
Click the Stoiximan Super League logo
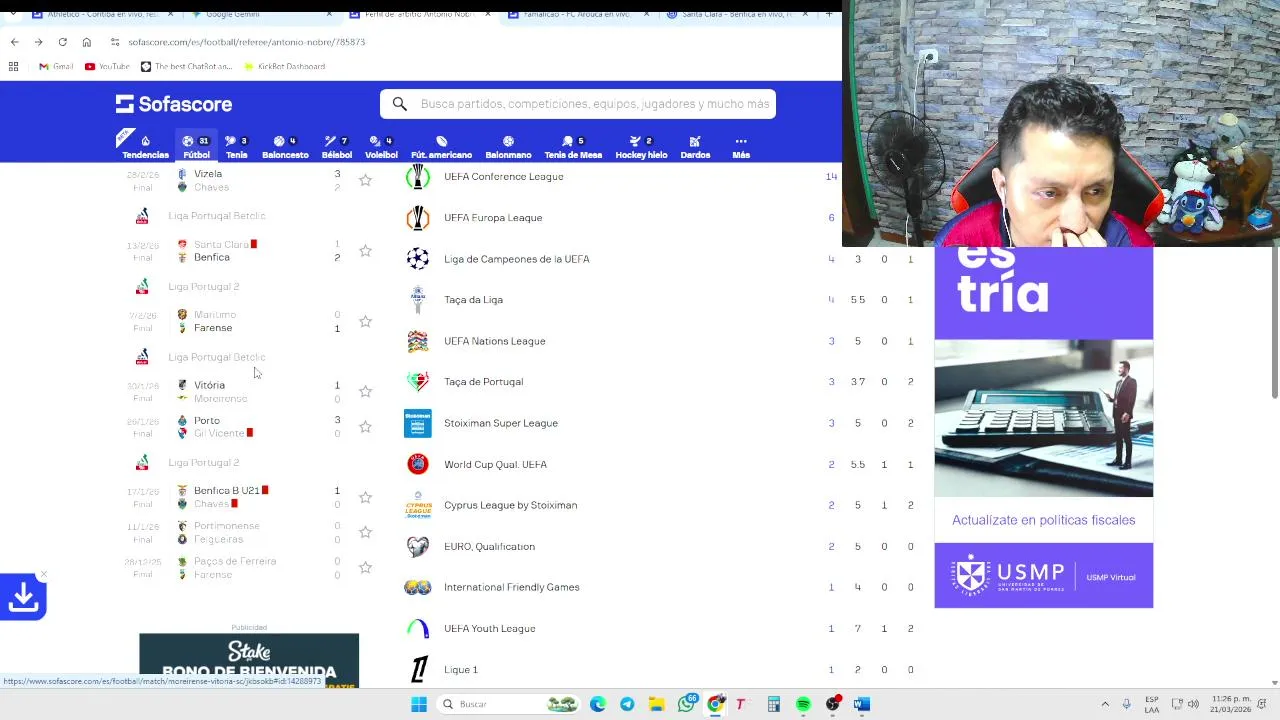click(418, 423)
